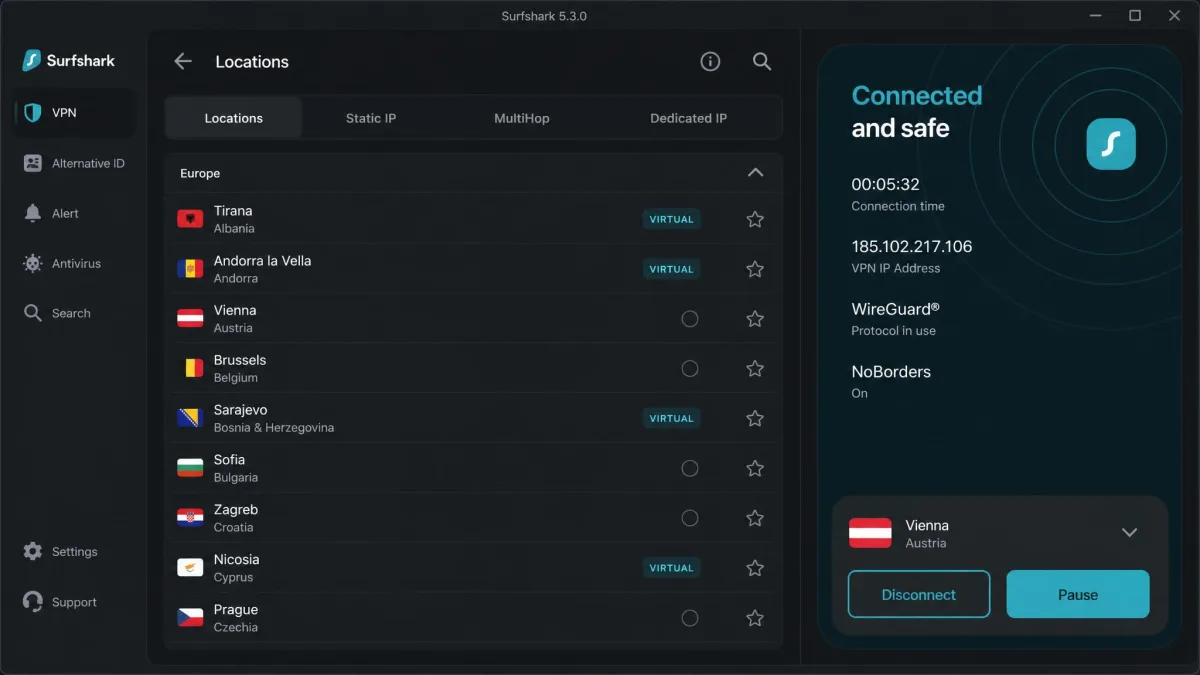The width and height of the screenshot is (1200, 675).
Task: Favorite Zagreb with its star
Action: (x=755, y=518)
